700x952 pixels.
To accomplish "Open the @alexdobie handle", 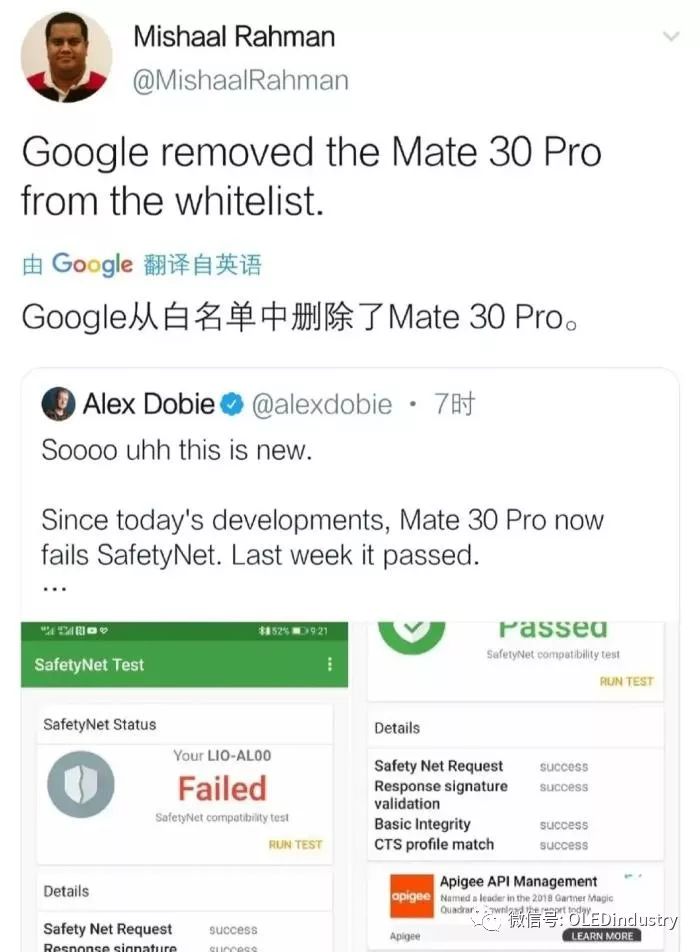I will [322, 404].
